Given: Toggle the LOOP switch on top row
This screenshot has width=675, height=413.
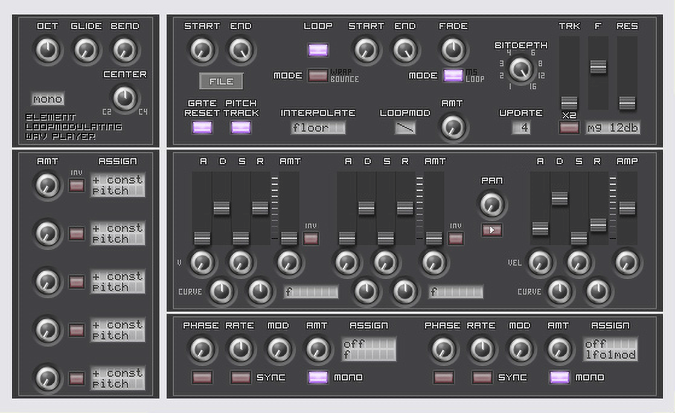Looking at the screenshot, I should coord(318,50).
